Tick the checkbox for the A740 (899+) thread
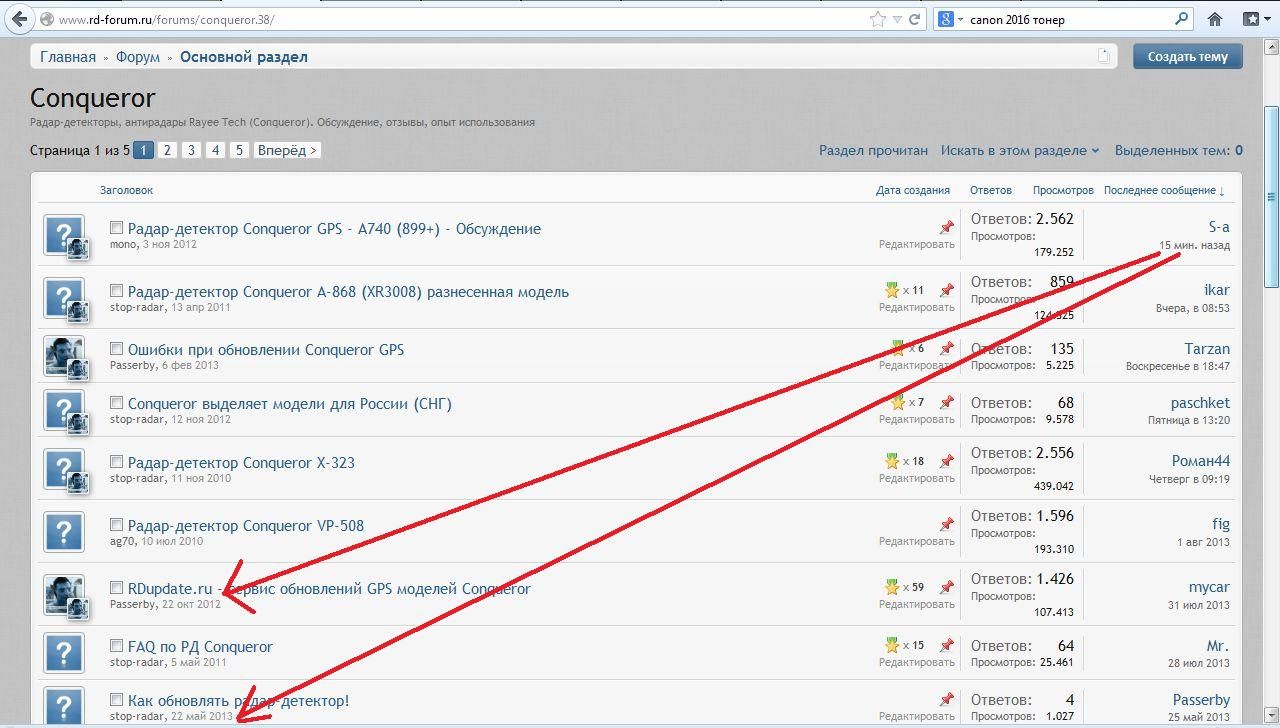Screen dimensions: 1280x728 (117, 228)
